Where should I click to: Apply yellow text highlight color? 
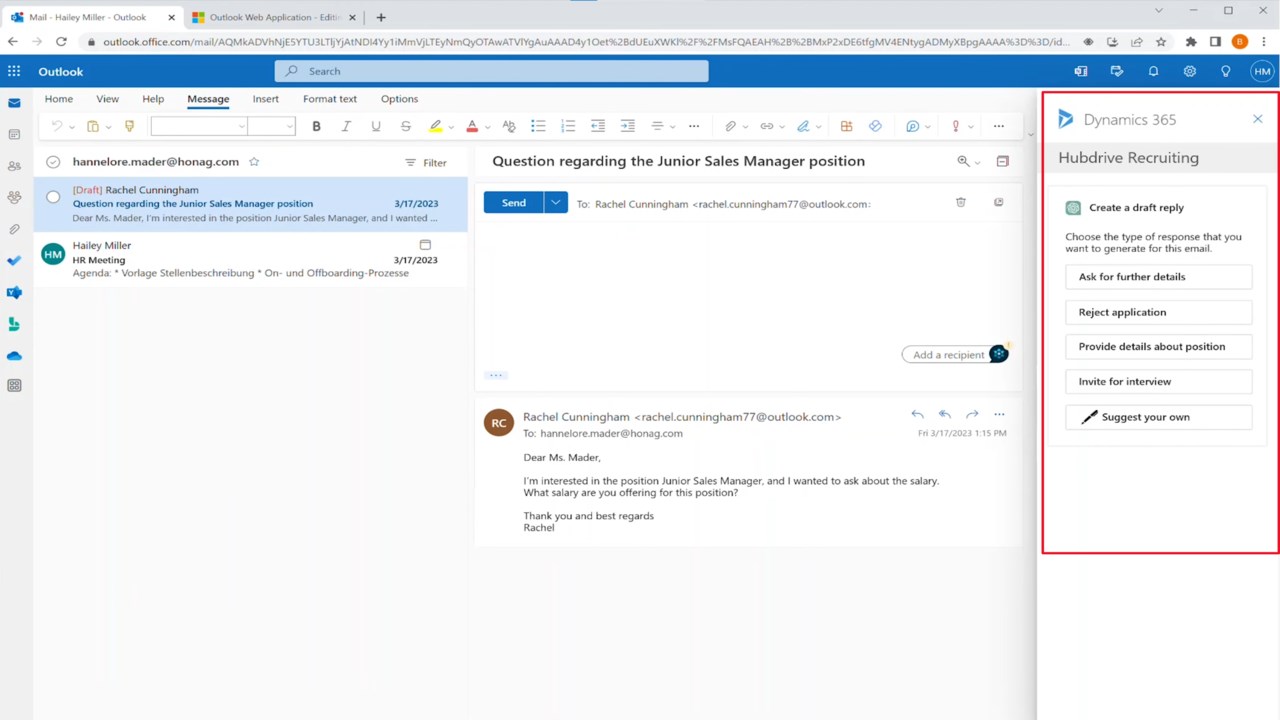(x=435, y=126)
